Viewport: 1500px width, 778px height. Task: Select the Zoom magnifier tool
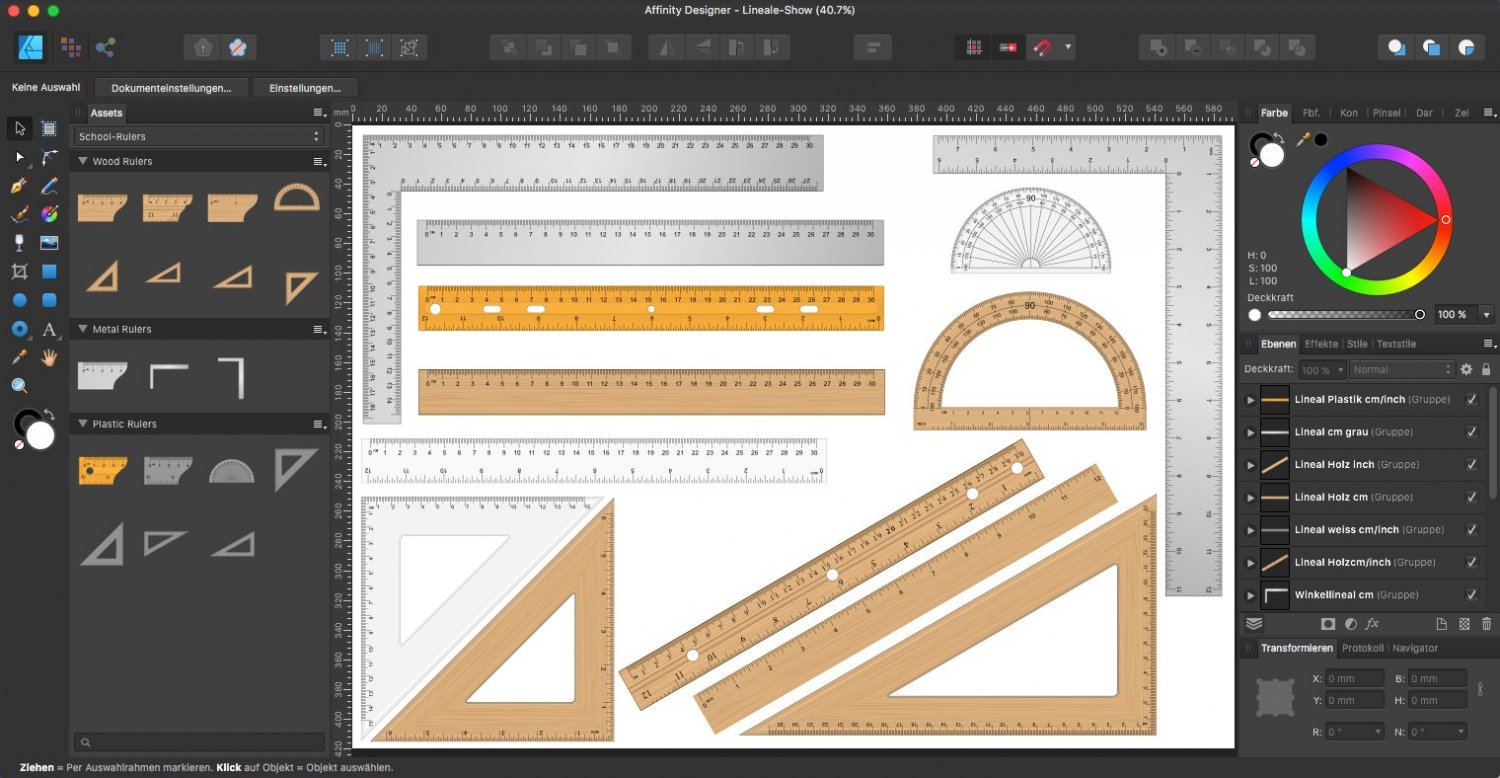19,386
